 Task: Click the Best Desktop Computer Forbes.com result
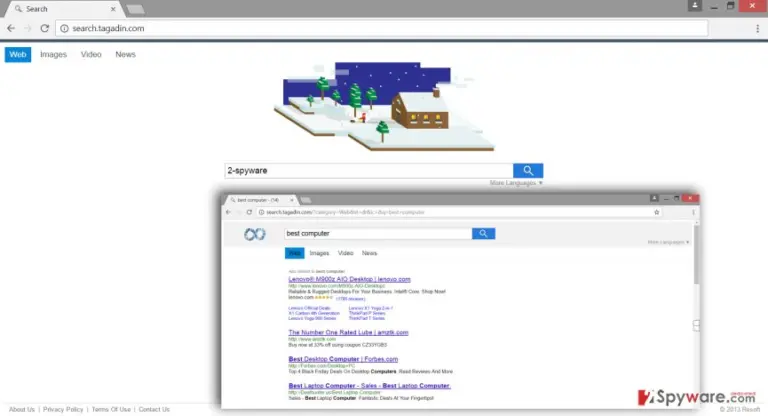click(x=343, y=359)
